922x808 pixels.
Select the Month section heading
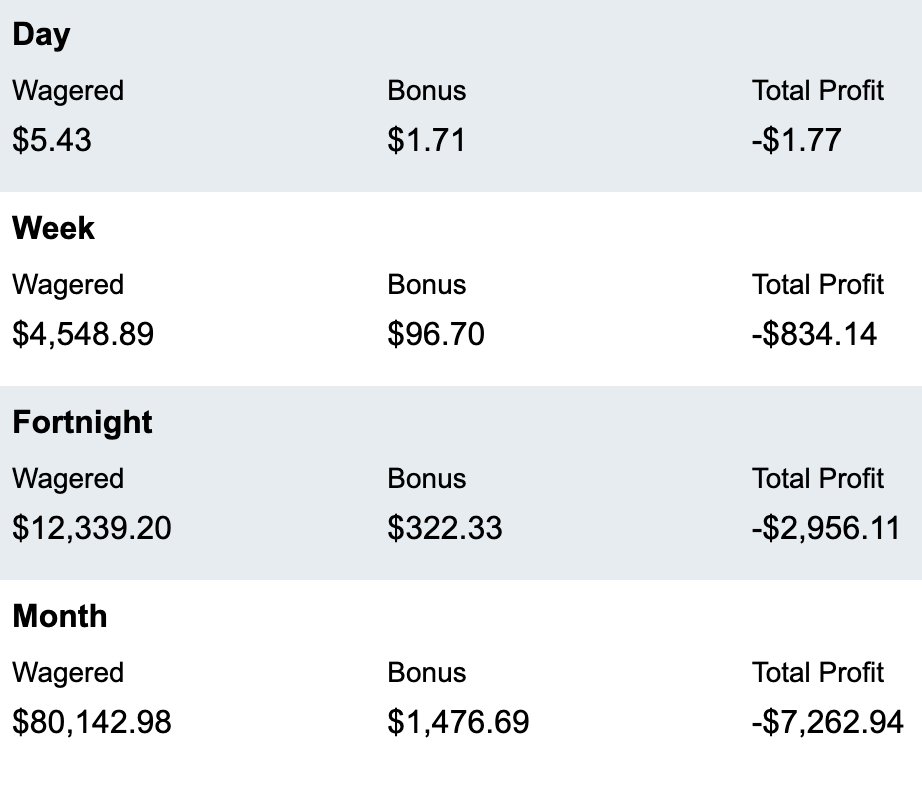pyautogui.click(x=60, y=616)
